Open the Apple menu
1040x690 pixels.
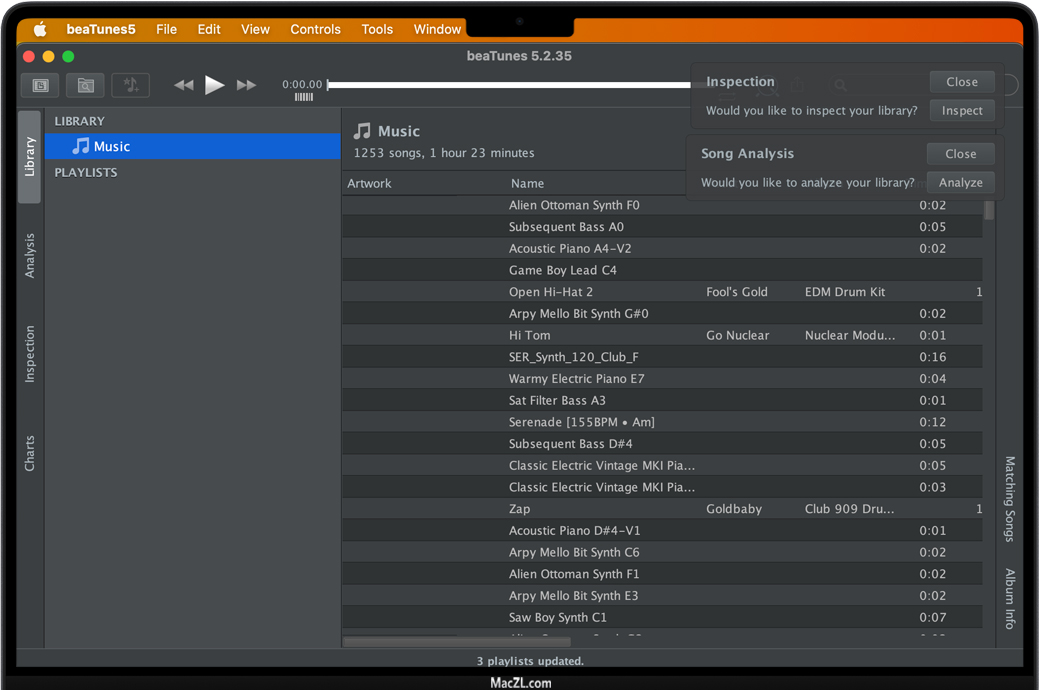41,29
